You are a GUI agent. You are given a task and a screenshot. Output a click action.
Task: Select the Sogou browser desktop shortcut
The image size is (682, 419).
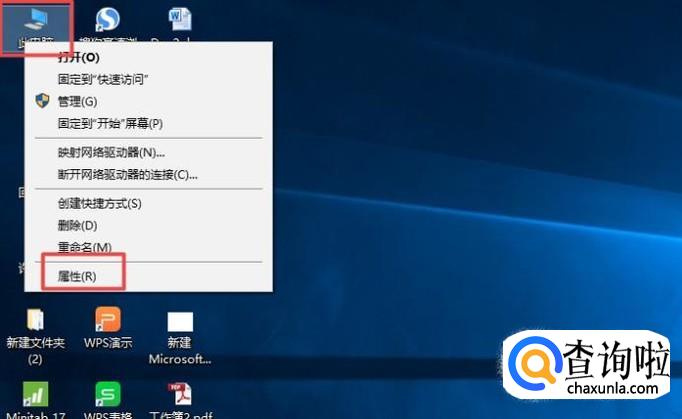[107, 20]
